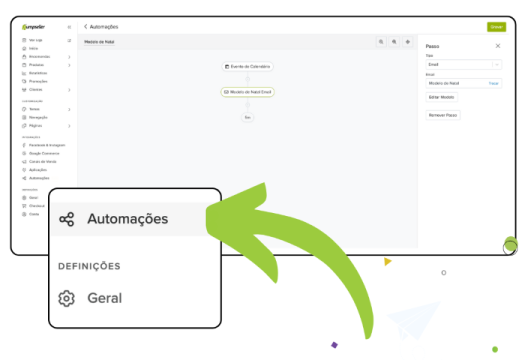Open Estatísticas in the sidebar
Image resolution: width=525 pixels, height=360 pixels.
(x=34, y=73)
